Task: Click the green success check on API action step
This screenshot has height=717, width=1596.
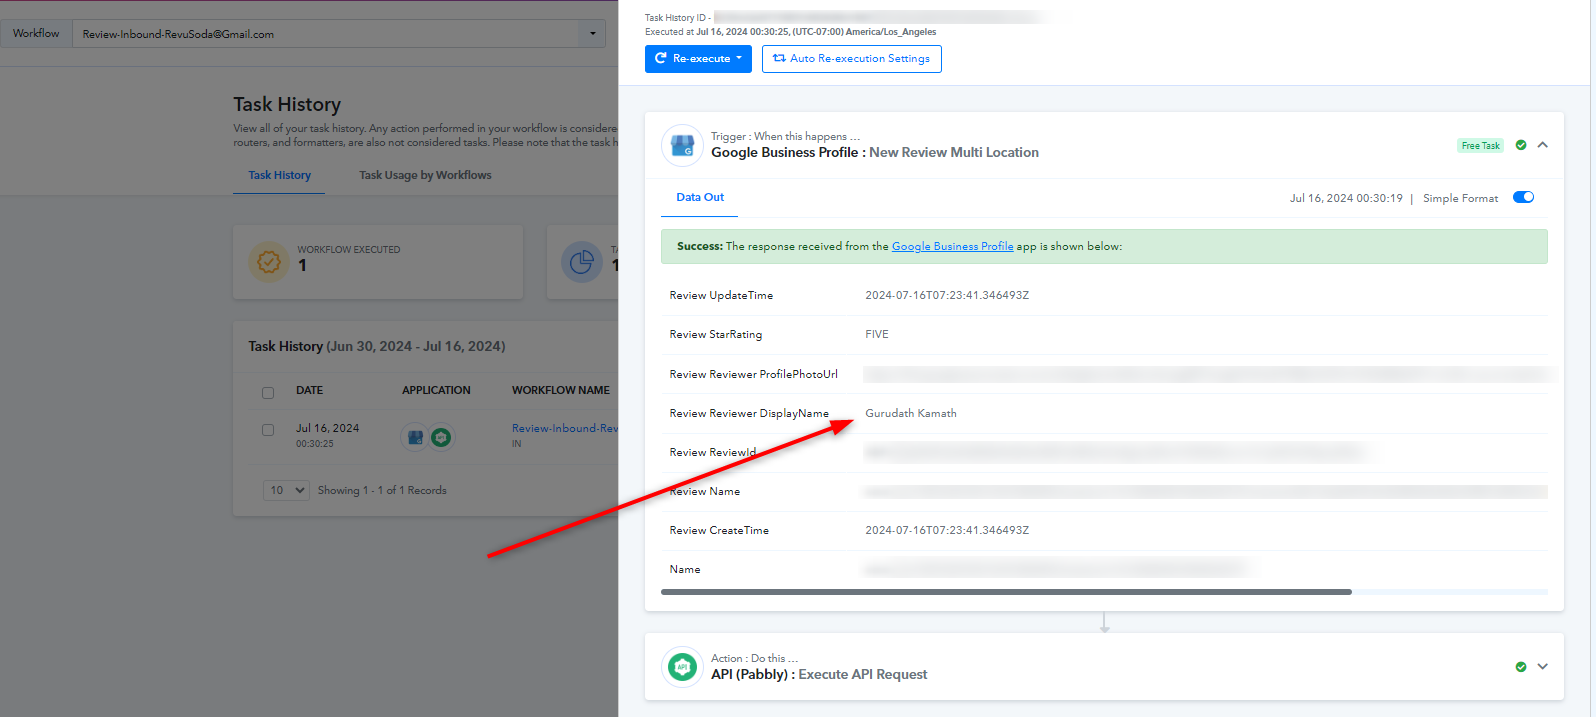Action: click(x=1521, y=667)
